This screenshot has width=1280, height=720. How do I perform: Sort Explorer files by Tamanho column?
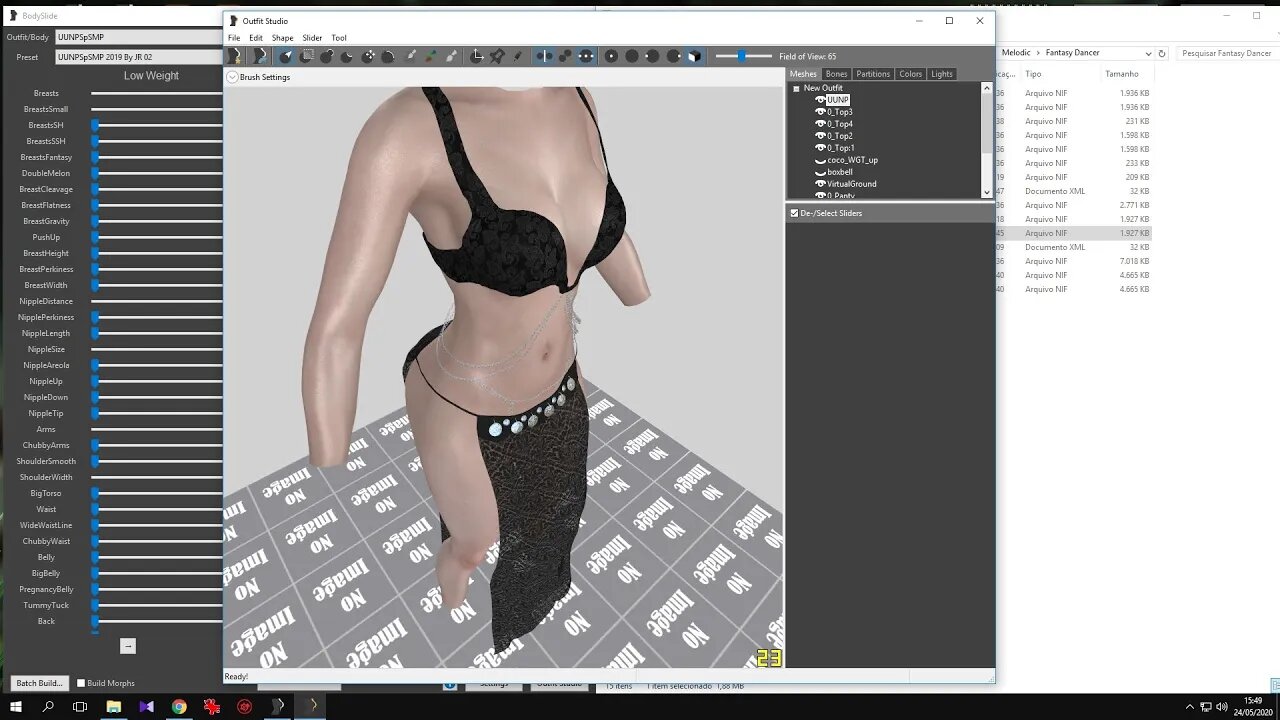point(1122,74)
